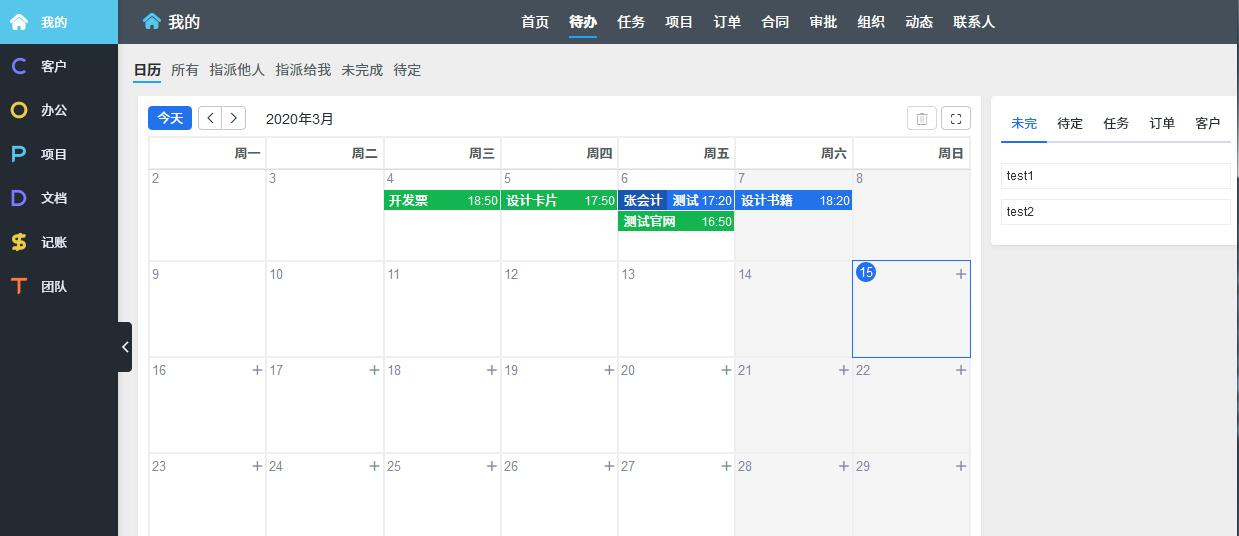Image resolution: width=1239 pixels, height=536 pixels.
Task: Open the 指派给我 tab
Action: coord(303,70)
